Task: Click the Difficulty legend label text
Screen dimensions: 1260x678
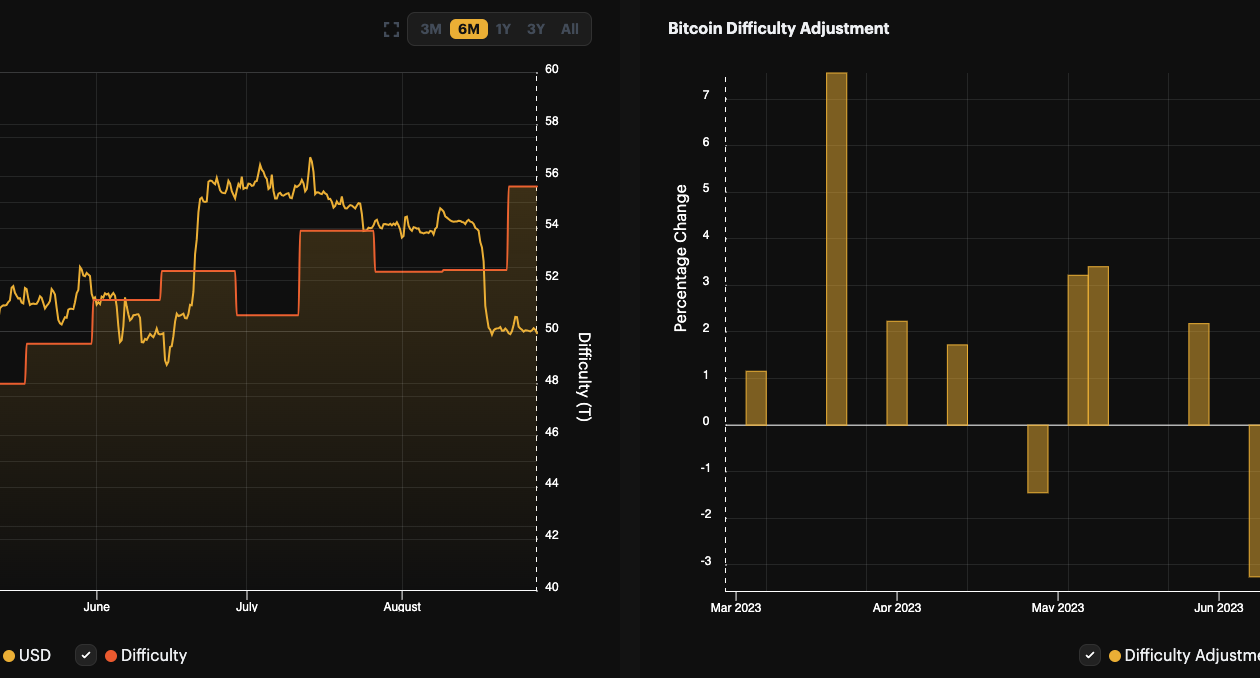Action: [154, 656]
